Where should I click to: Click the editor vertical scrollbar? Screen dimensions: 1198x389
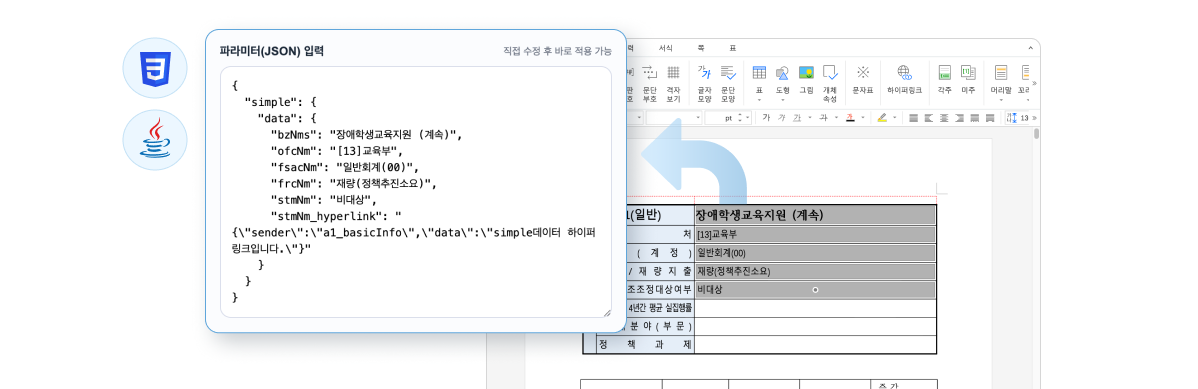tap(1036, 134)
